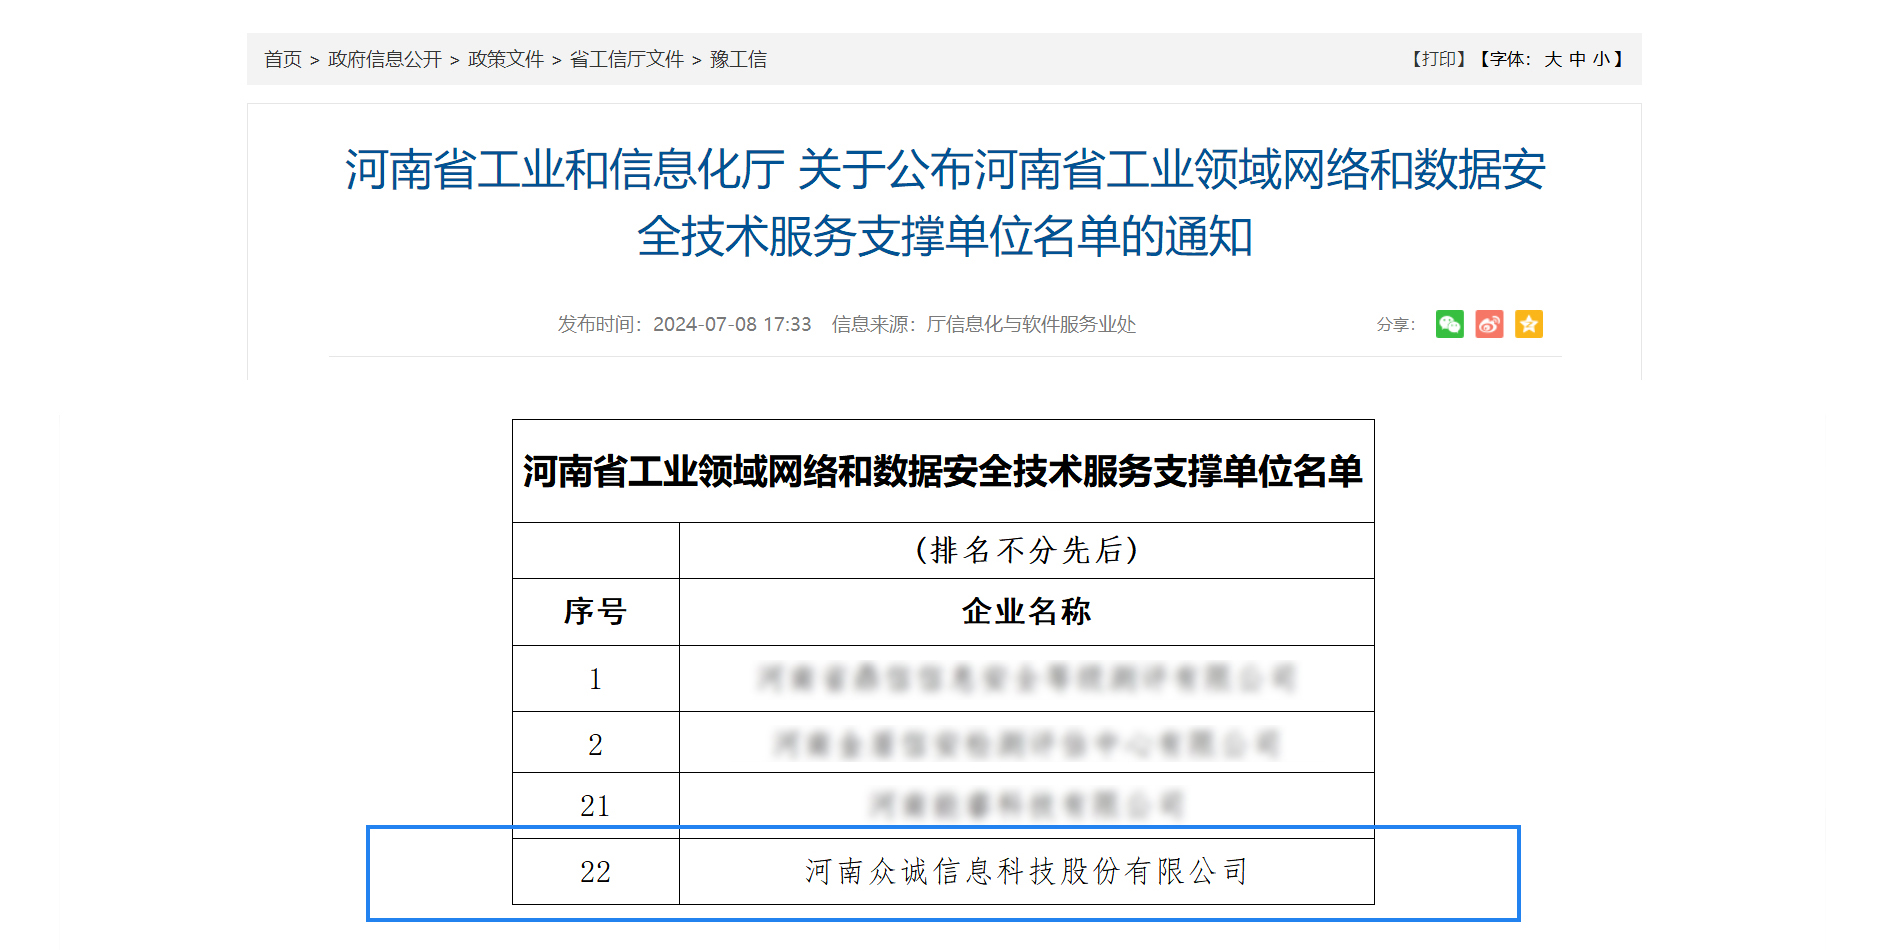
Task: Click the table title 河南省工业领域 header
Action: coord(942,471)
